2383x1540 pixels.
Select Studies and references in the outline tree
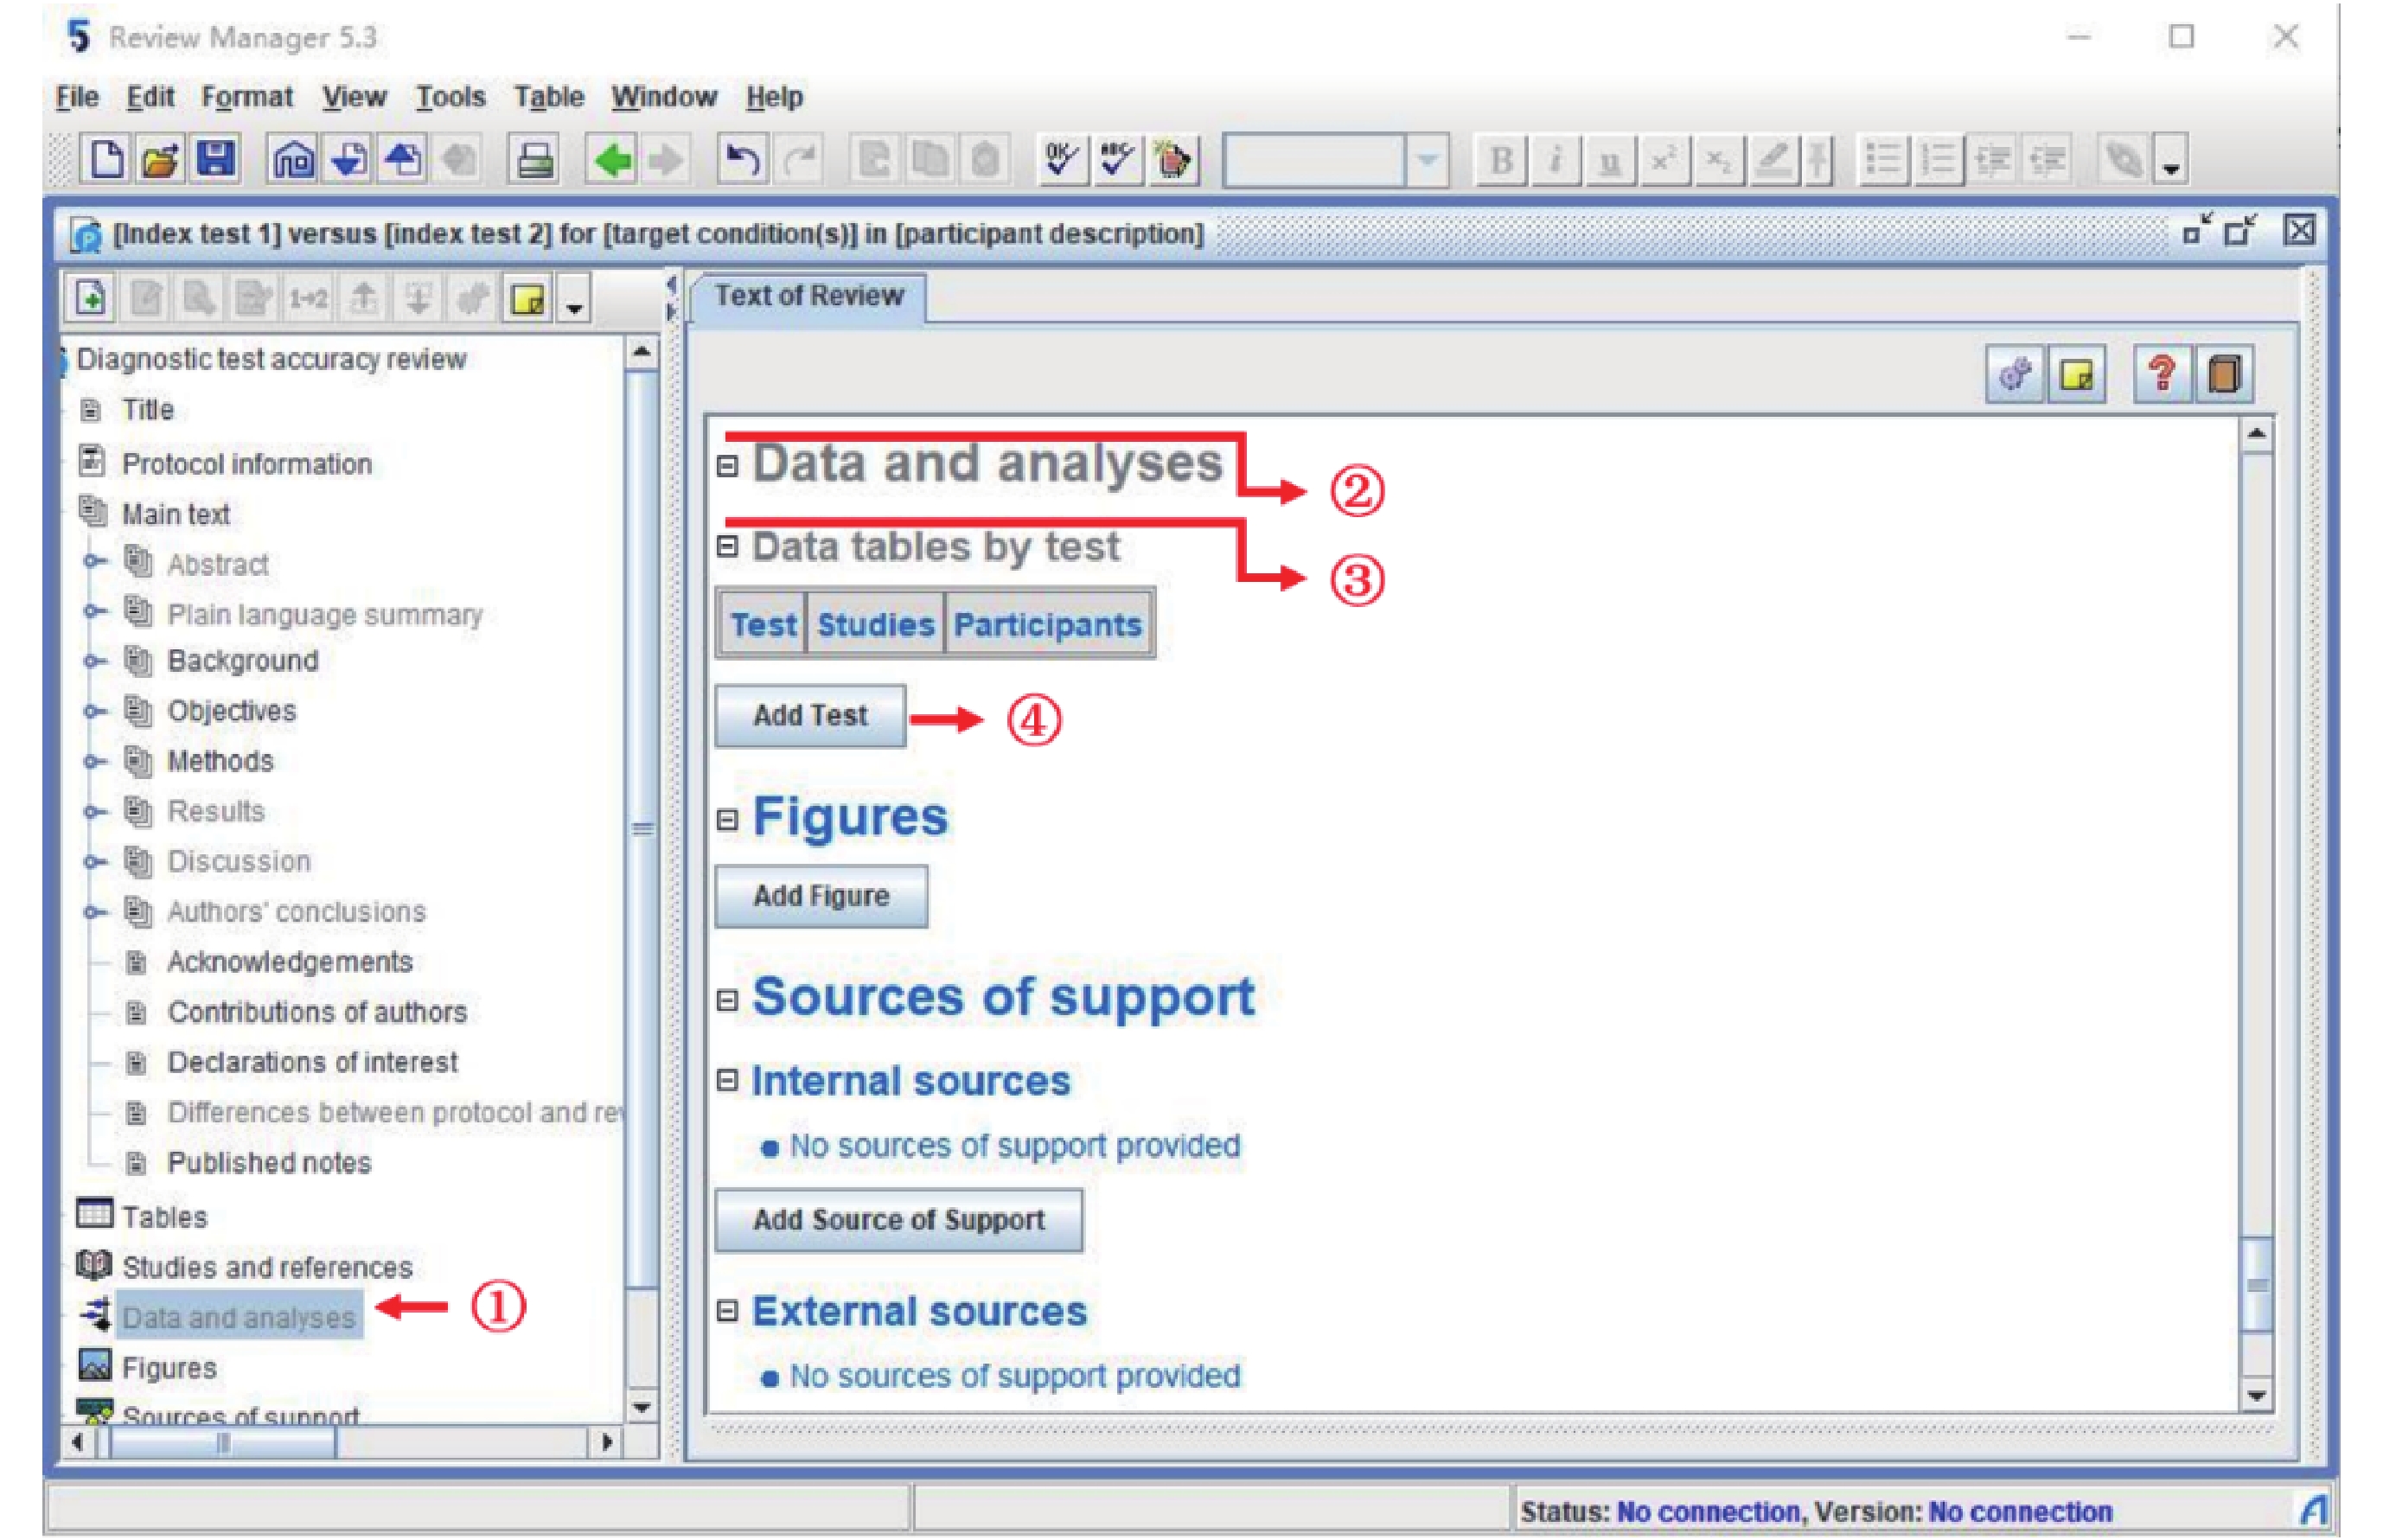(x=267, y=1267)
